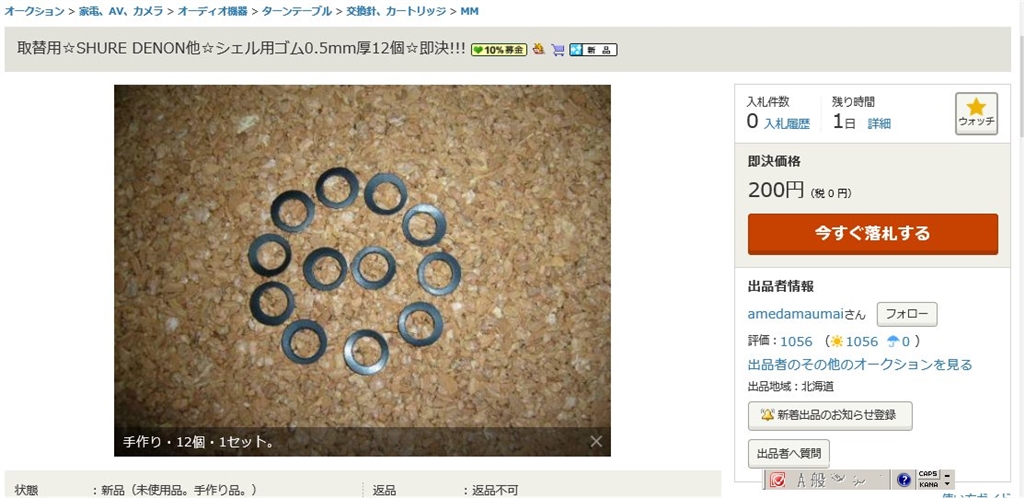Click the shopping cart icon in title
Image resolution: width=1024 pixels, height=498 pixels.
pos(558,50)
